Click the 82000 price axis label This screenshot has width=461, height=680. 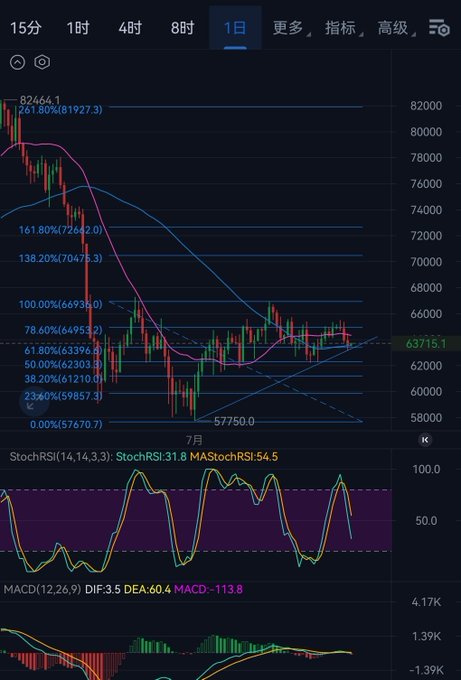(426, 106)
